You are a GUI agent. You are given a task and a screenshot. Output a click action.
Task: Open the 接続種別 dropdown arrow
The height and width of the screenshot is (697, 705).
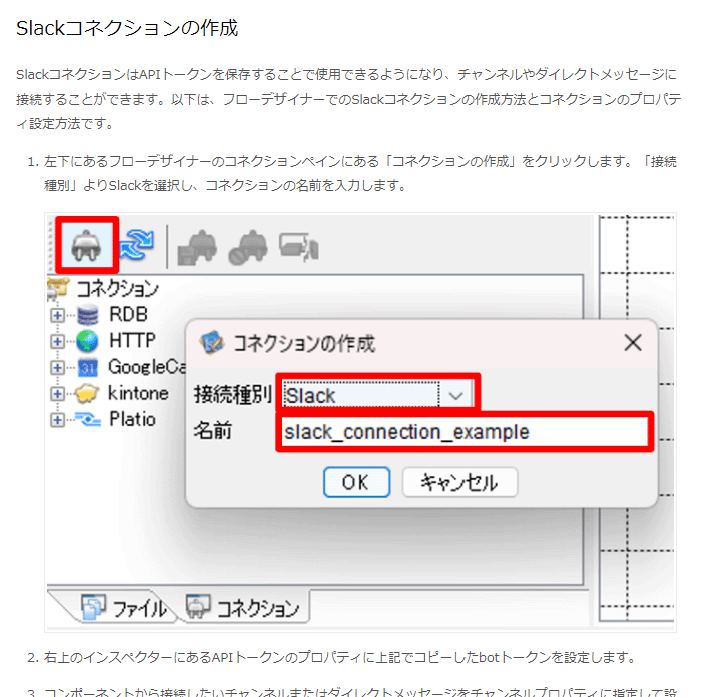click(456, 396)
